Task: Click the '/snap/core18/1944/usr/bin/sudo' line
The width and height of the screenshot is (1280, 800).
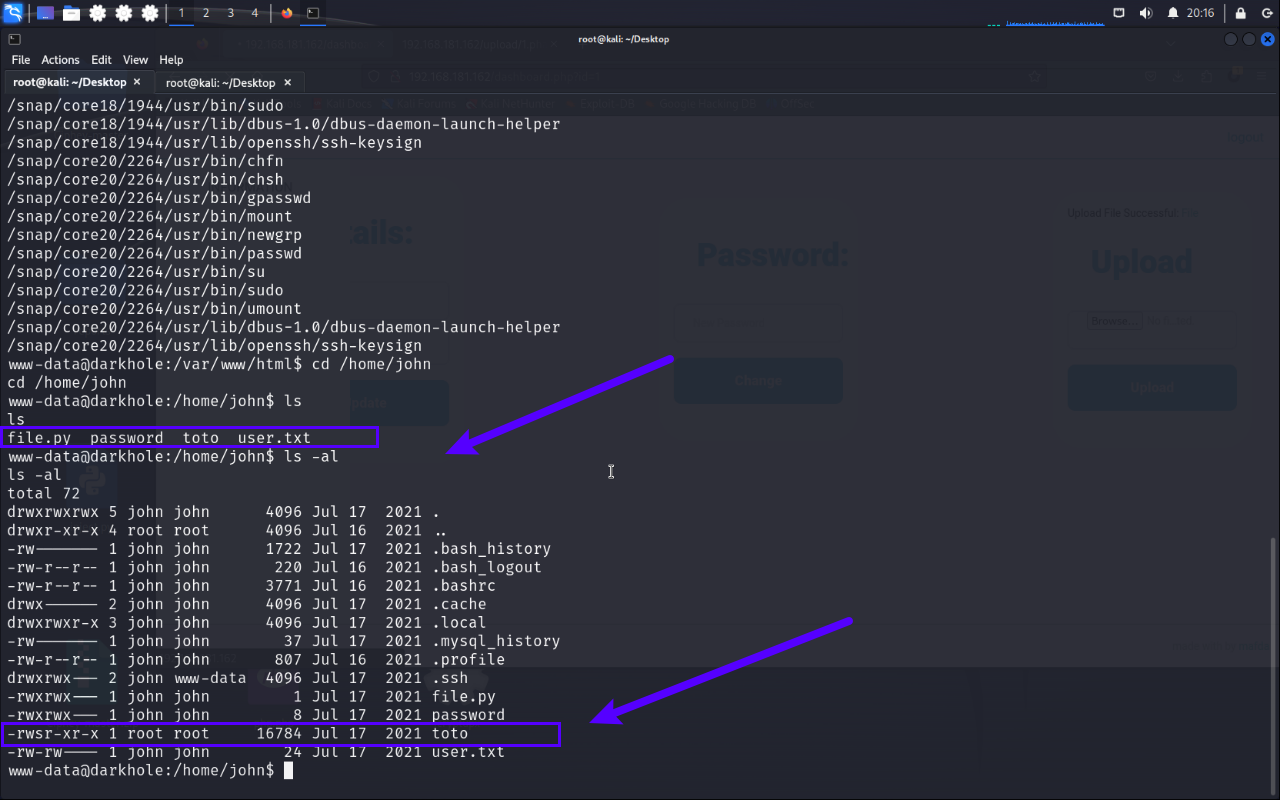Action: pyautogui.click(x=145, y=105)
